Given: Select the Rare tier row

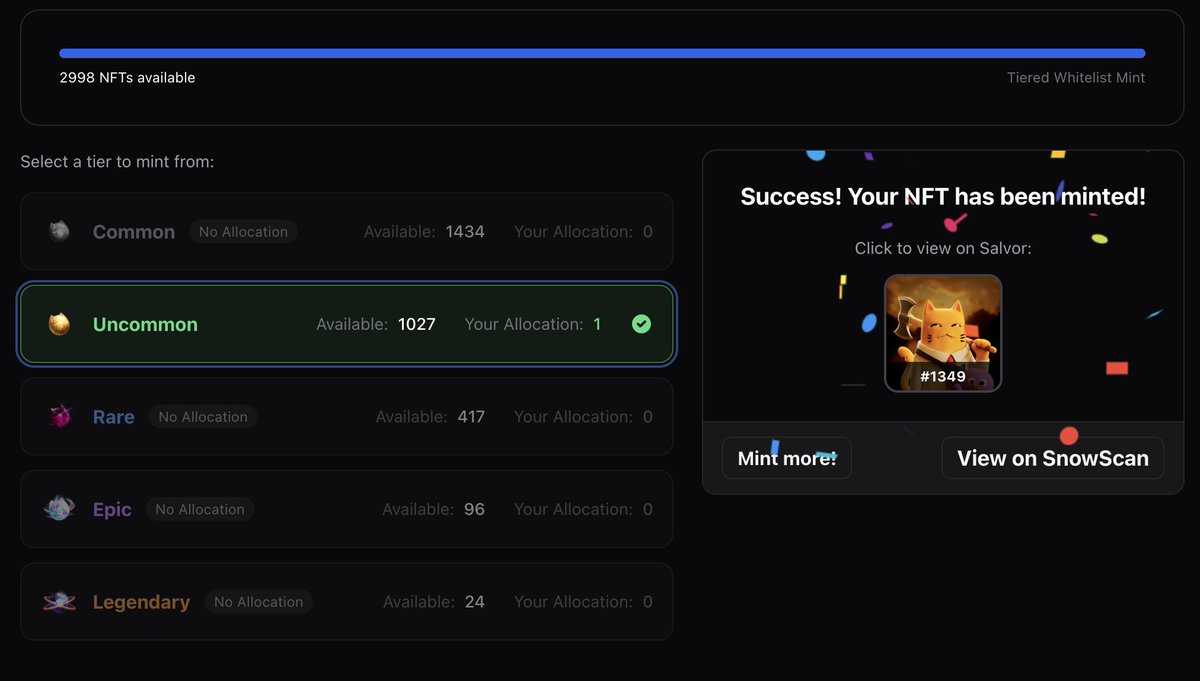Looking at the screenshot, I should (x=346, y=416).
